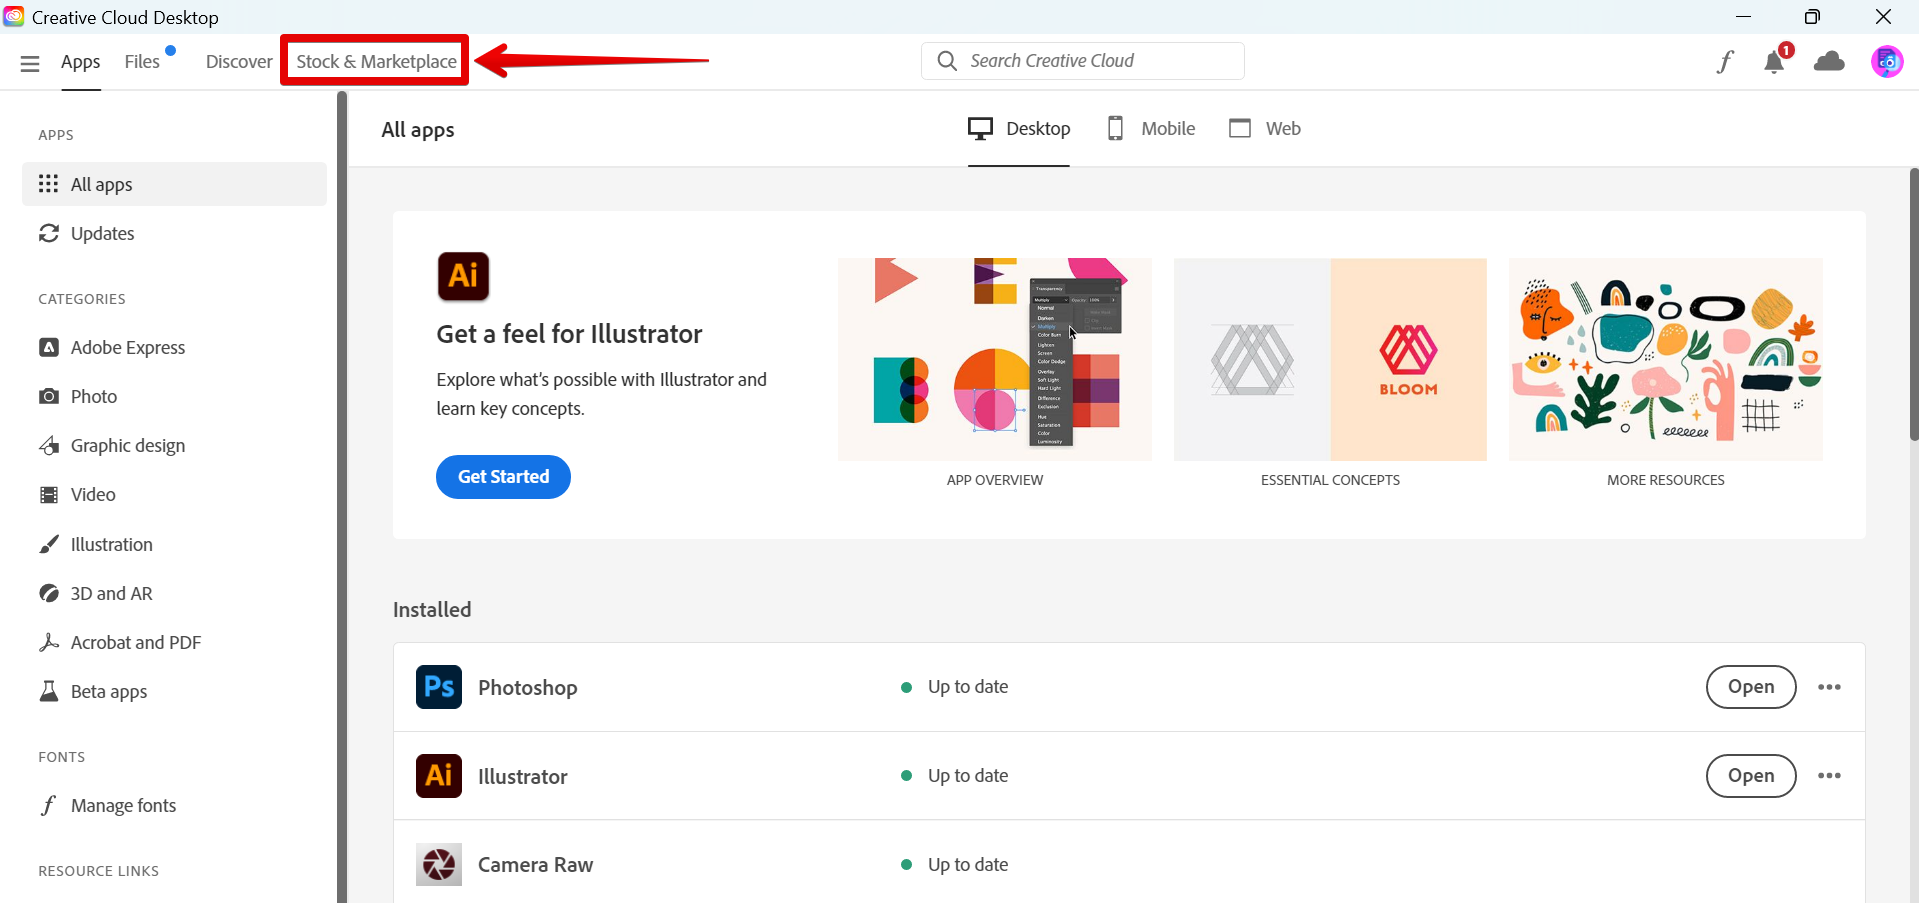The height and width of the screenshot is (903, 1919).
Task: Restore down the Creative Cloud window
Action: coord(1812,17)
